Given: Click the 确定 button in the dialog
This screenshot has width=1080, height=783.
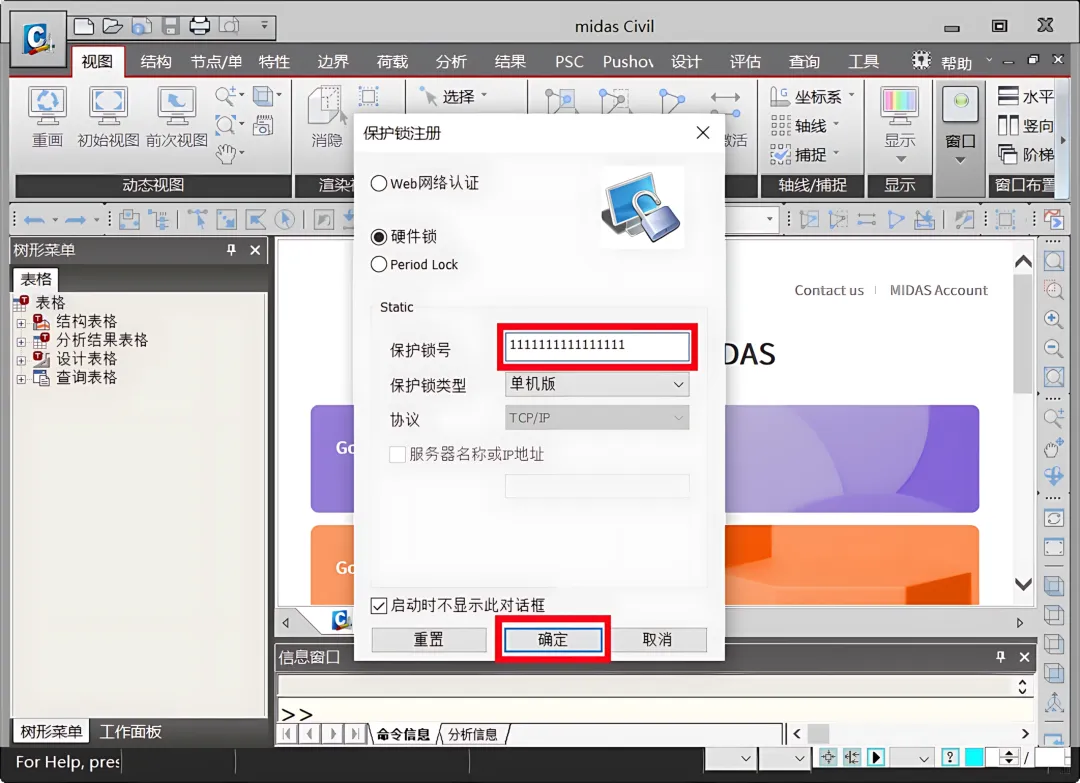Looking at the screenshot, I should pos(553,640).
